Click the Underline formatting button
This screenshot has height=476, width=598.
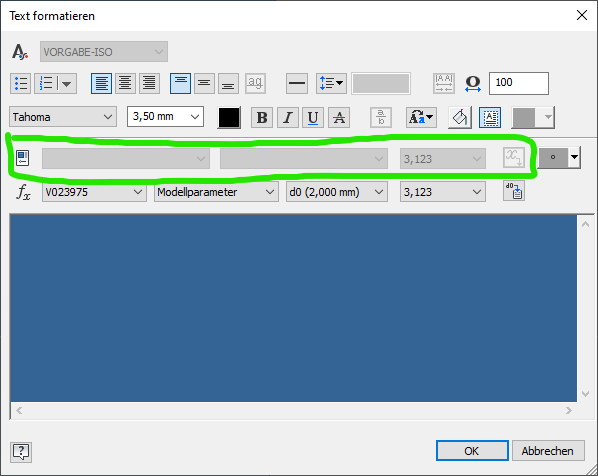click(x=313, y=117)
